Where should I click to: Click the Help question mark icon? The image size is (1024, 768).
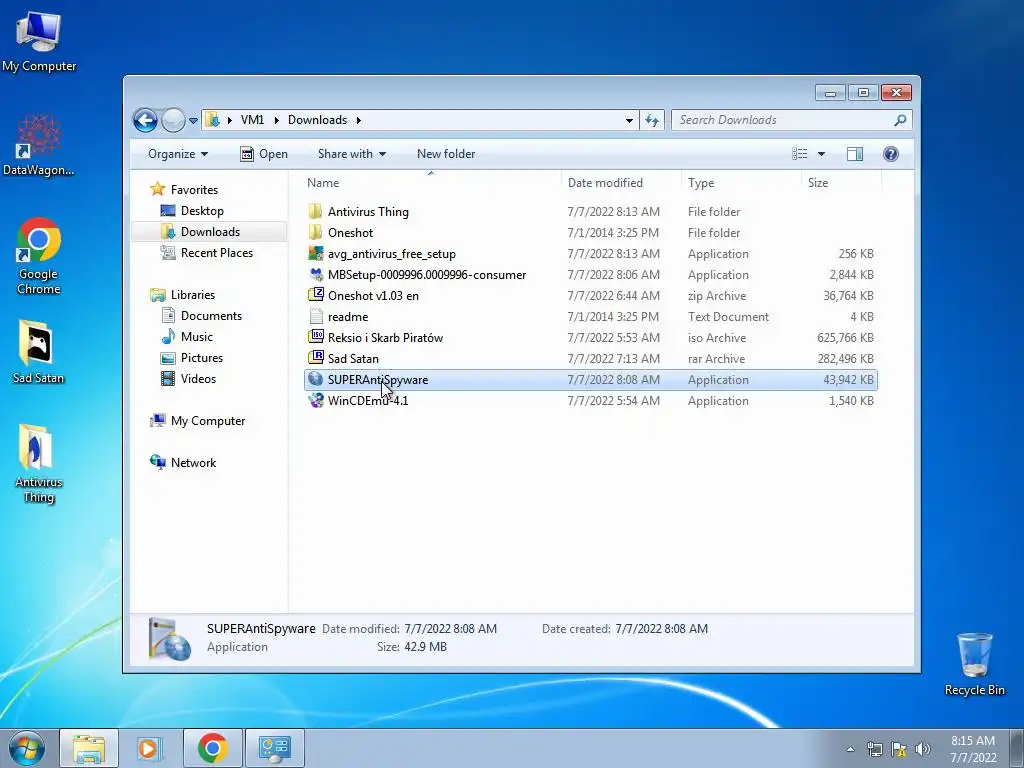tap(891, 154)
